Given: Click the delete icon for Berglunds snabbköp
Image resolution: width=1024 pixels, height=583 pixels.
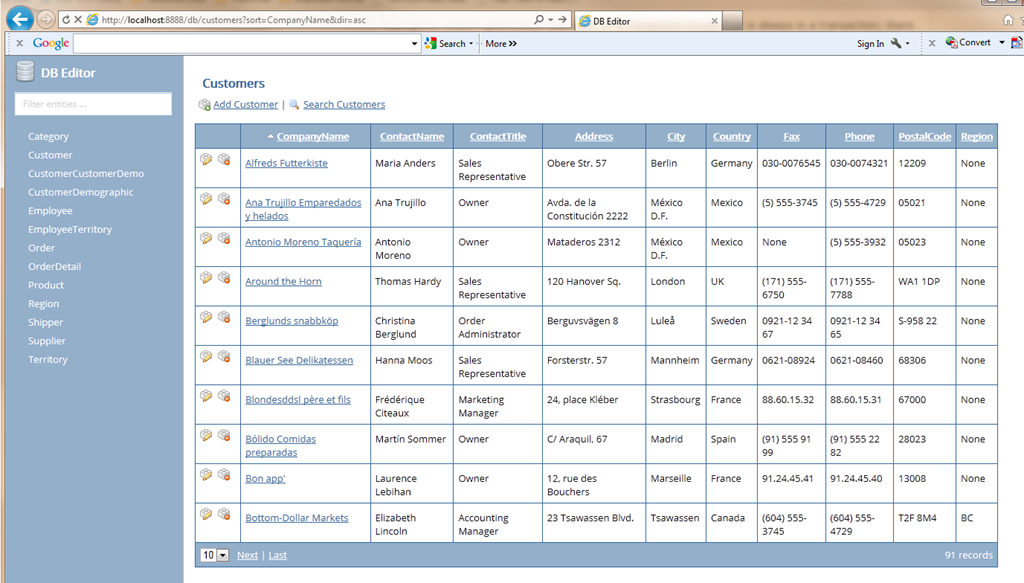Looking at the screenshot, I should 224,317.
